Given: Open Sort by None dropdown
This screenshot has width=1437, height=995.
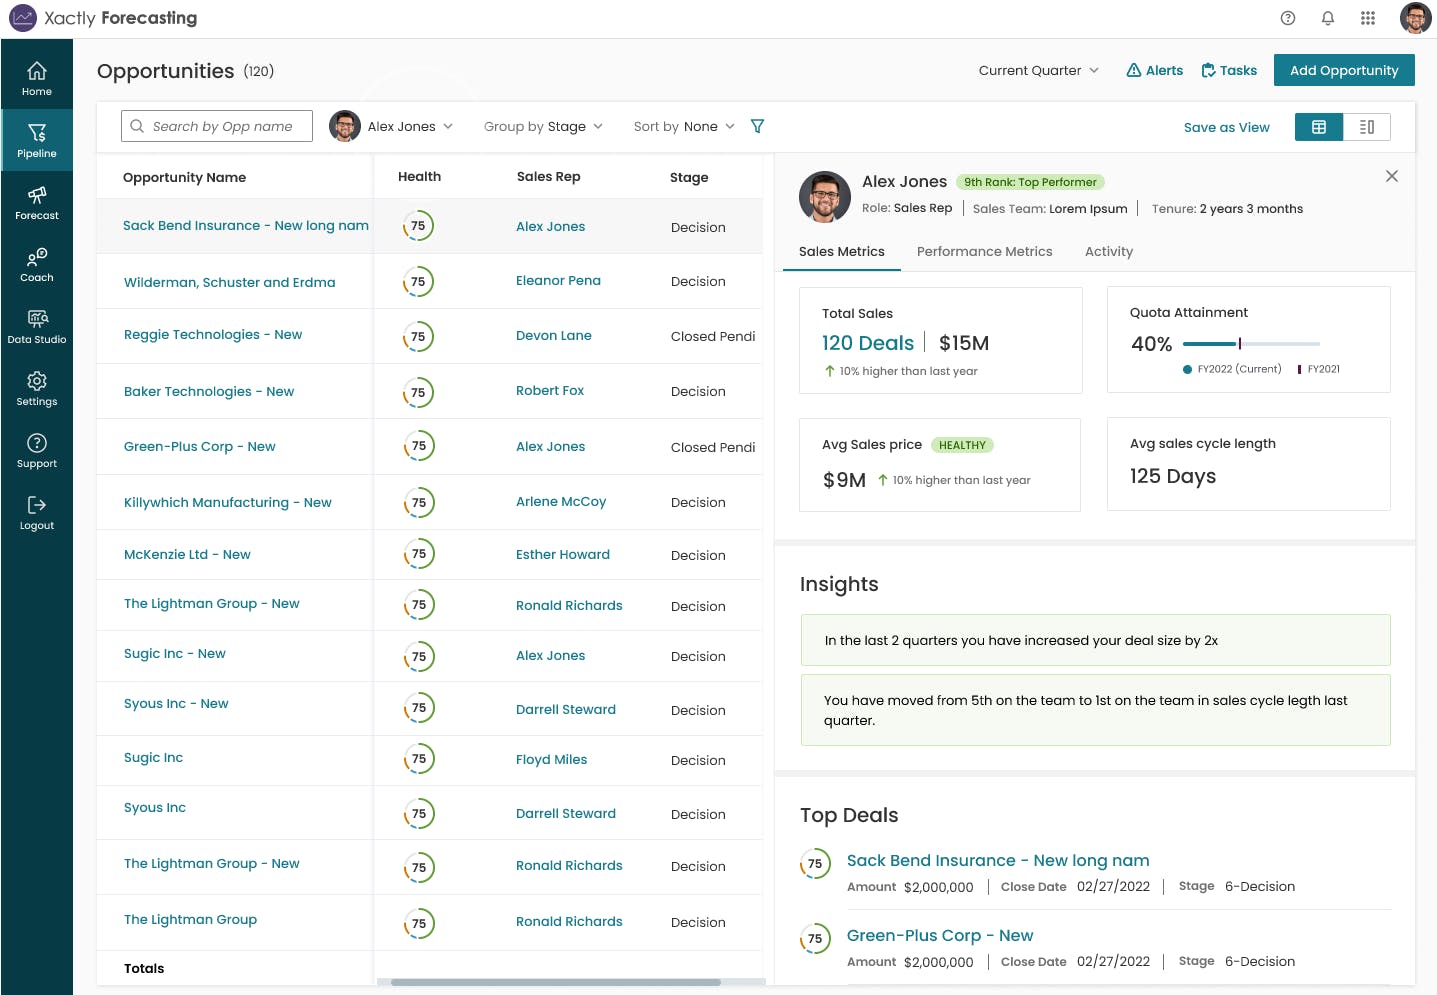Looking at the screenshot, I should click(x=684, y=126).
